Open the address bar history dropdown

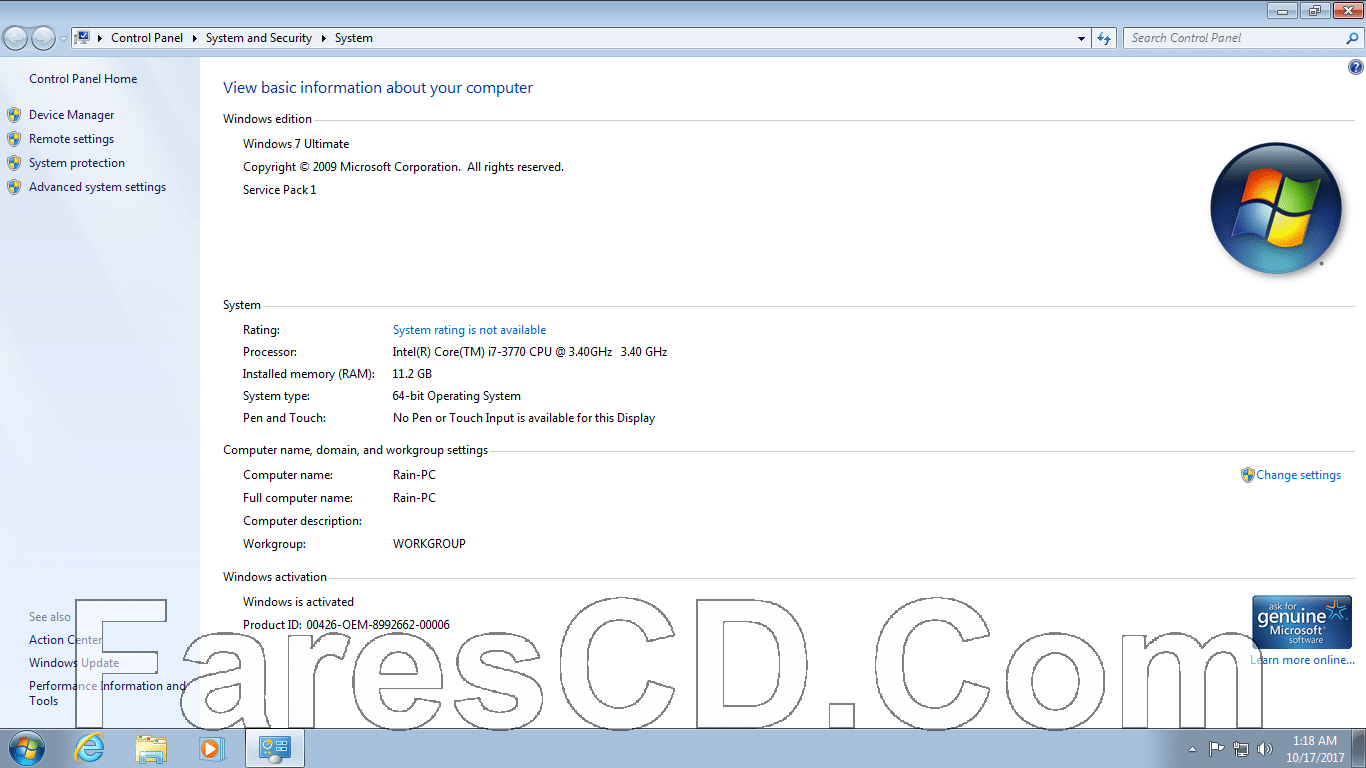(1081, 38)
